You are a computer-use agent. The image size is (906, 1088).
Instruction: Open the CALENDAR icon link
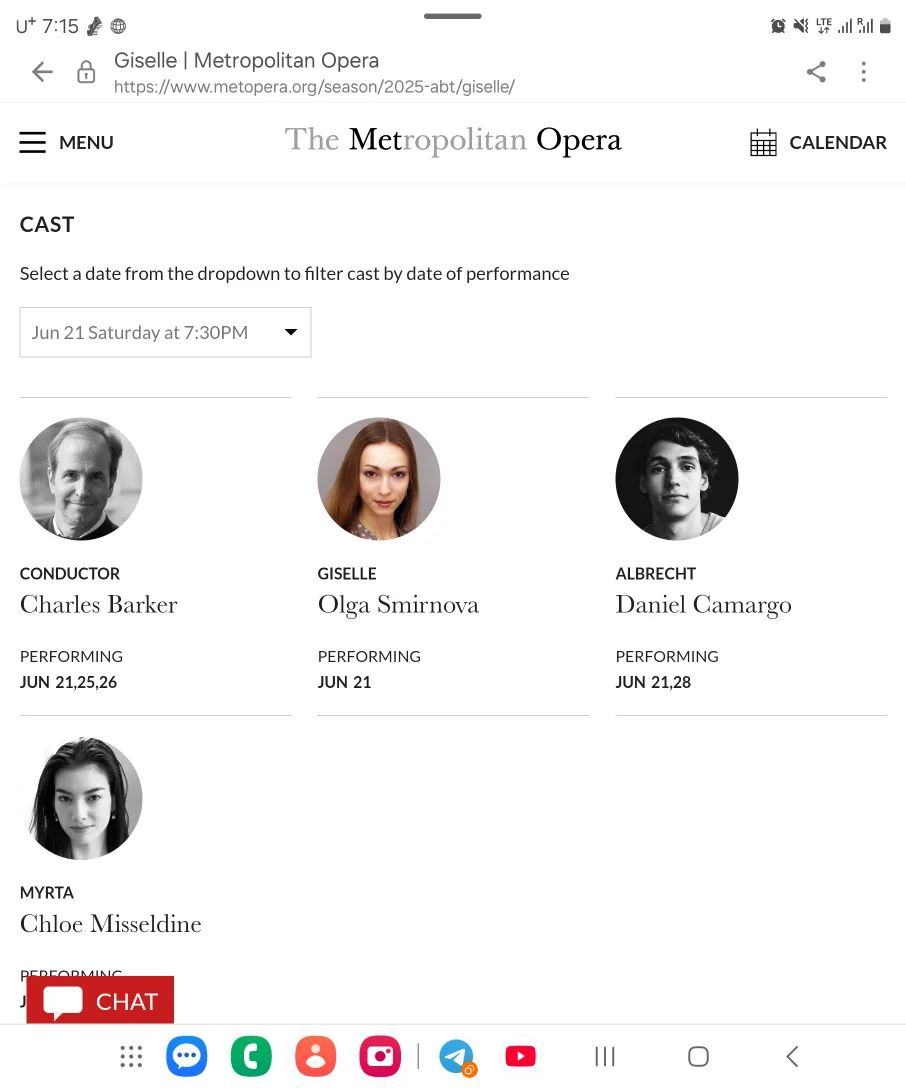[819, 142]
